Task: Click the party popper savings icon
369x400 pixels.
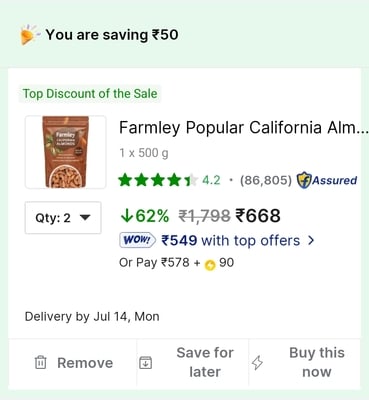Action: [x=30, y=35]
